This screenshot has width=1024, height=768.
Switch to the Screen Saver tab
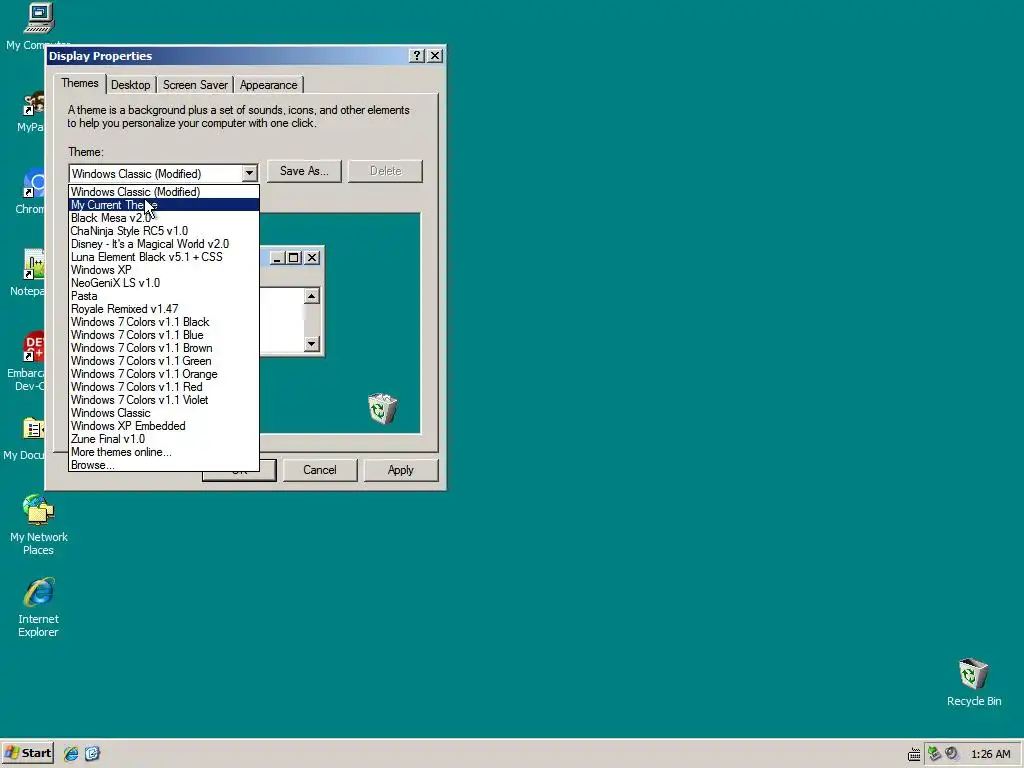(195, 85)
